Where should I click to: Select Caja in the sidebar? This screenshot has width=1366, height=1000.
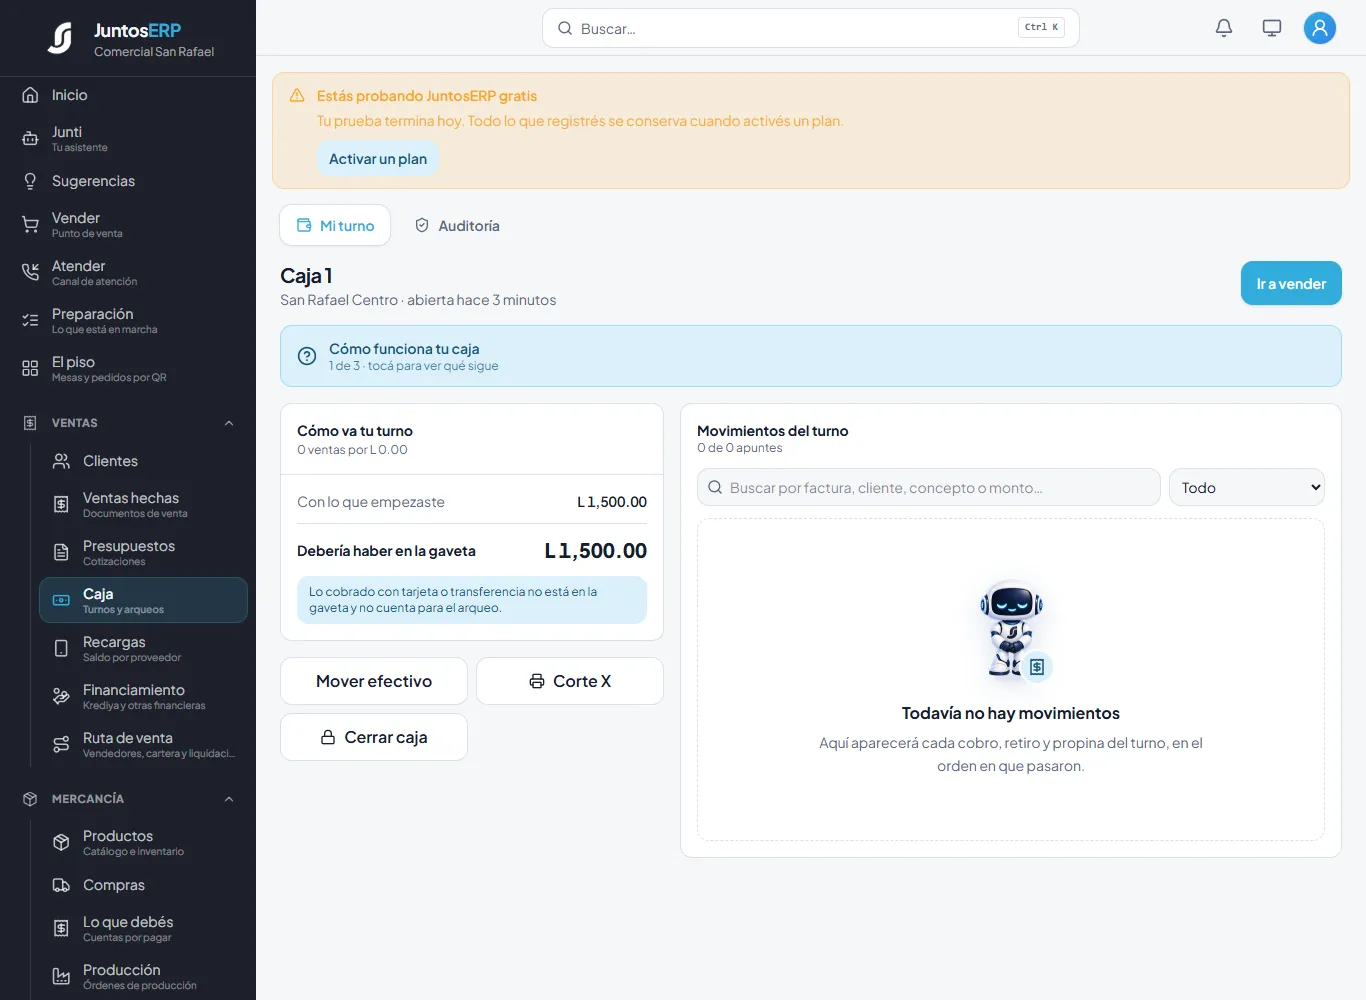point(143,600)
